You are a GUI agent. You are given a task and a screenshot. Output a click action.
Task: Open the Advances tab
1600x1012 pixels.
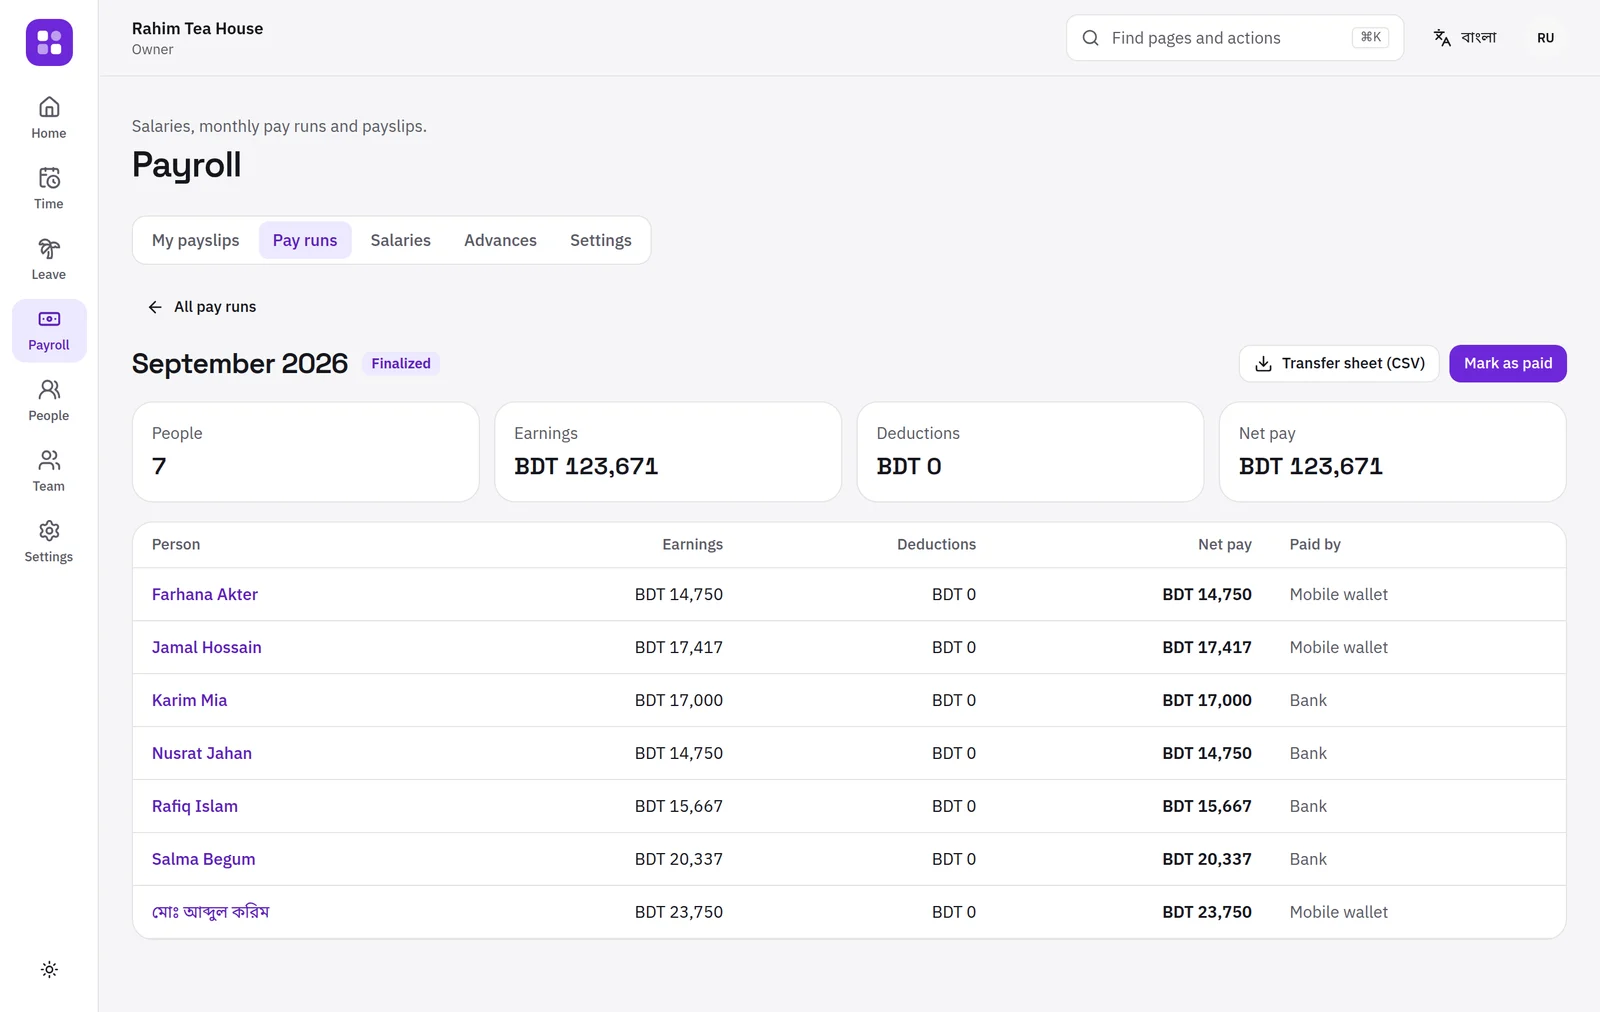[x=500, y=240]
